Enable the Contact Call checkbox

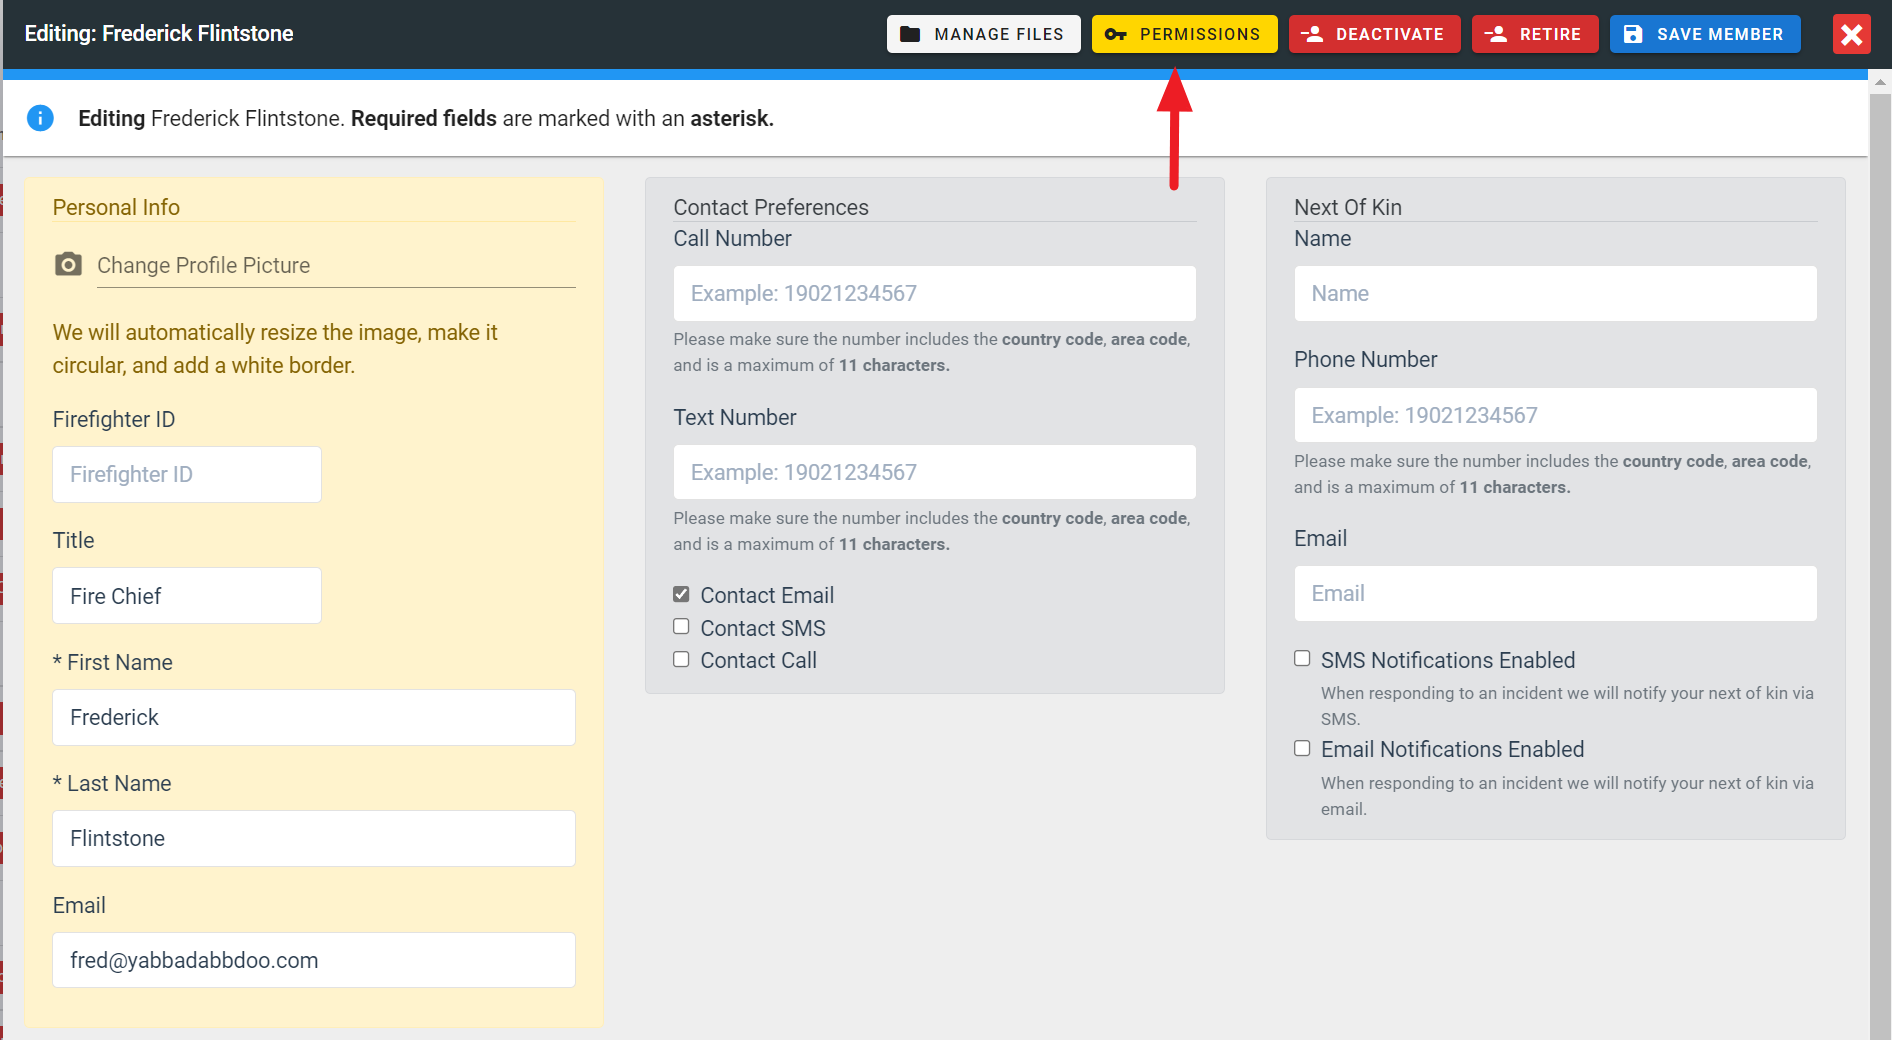681,659
